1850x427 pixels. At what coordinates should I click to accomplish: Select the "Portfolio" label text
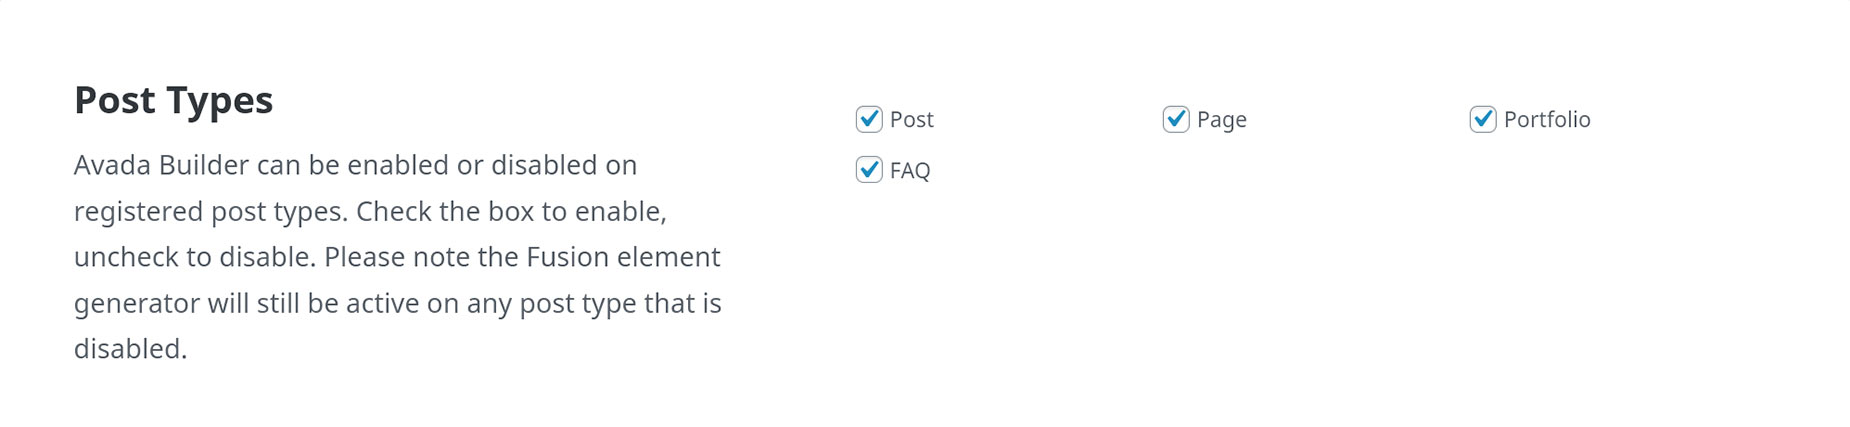(x=1547, y=119)
